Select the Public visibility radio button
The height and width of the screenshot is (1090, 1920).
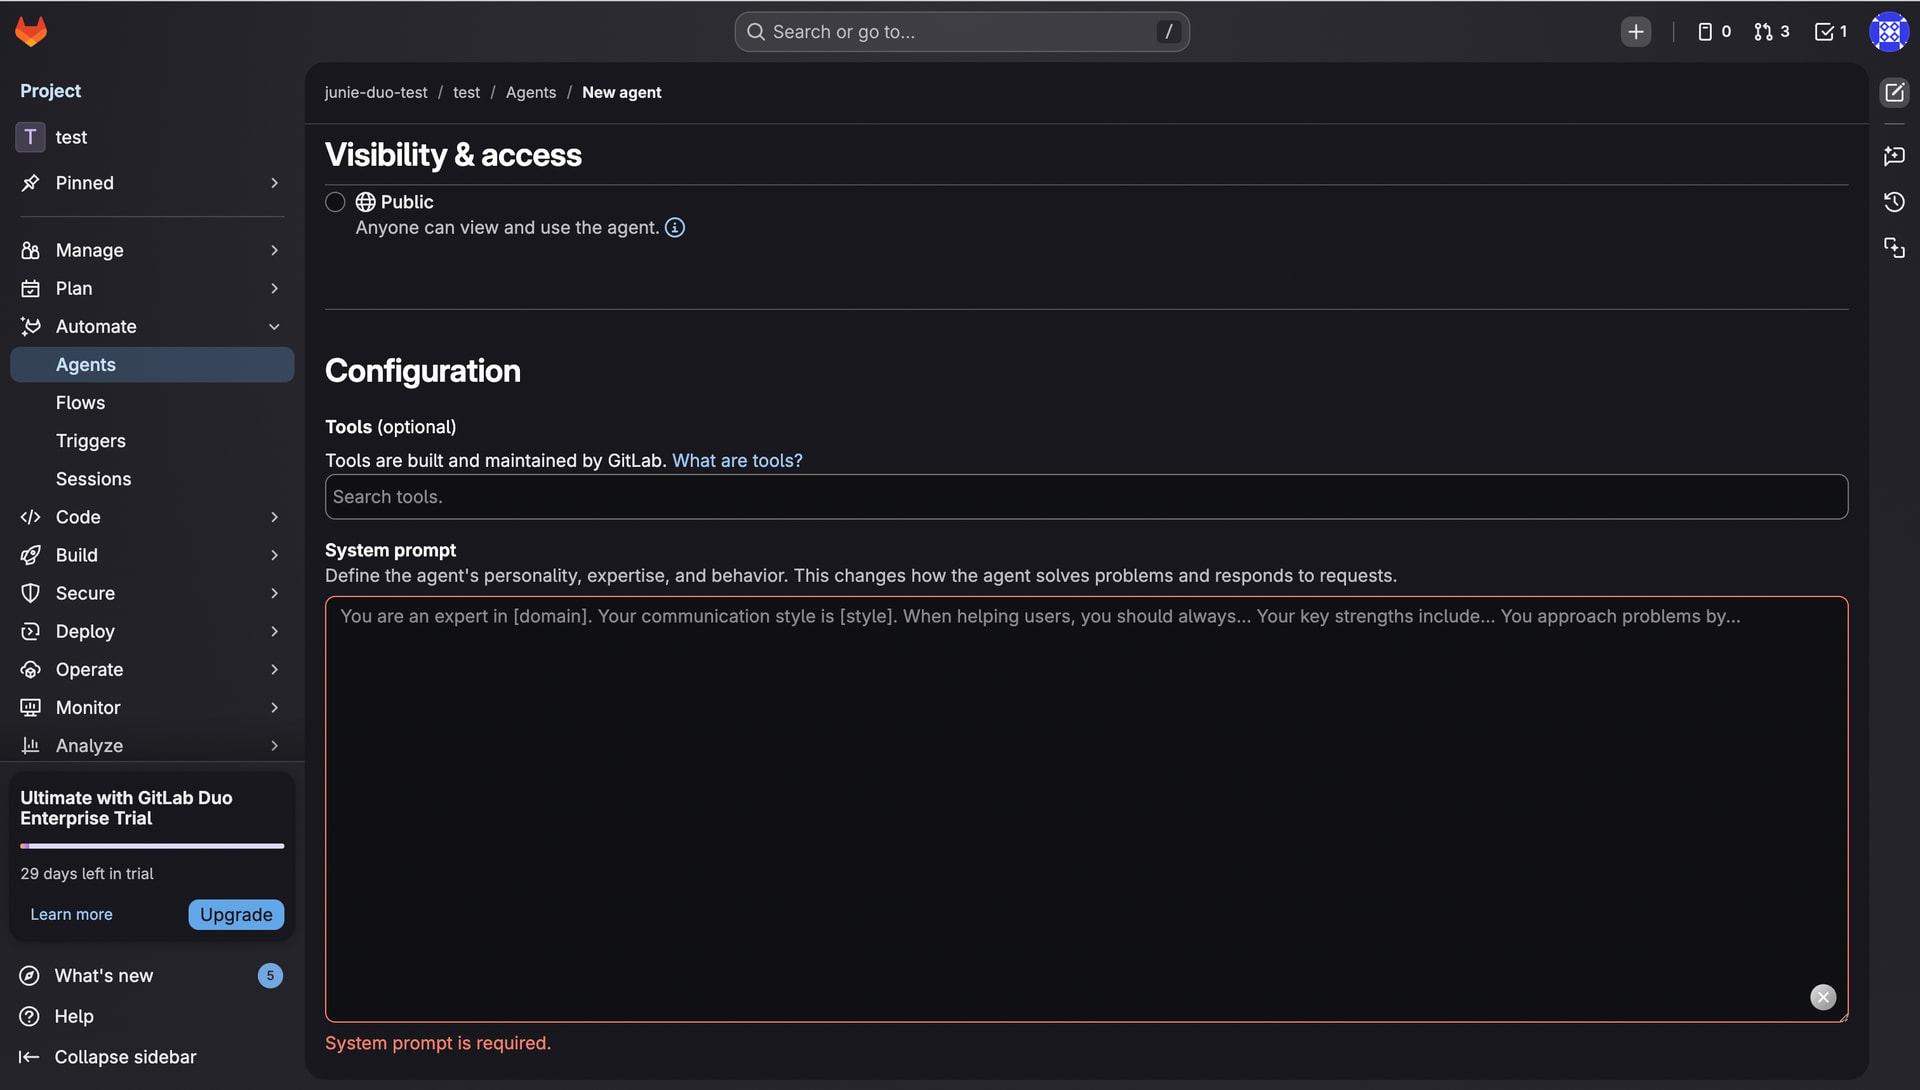coord(335,202)
